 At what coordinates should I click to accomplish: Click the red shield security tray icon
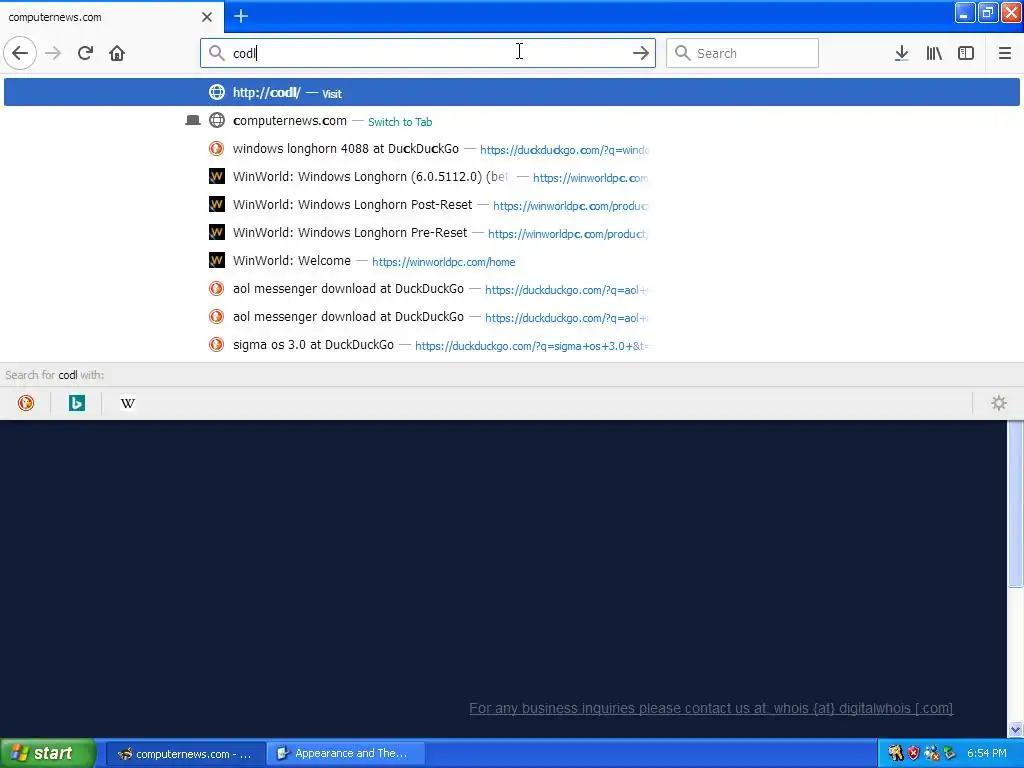tap(913, 753)
